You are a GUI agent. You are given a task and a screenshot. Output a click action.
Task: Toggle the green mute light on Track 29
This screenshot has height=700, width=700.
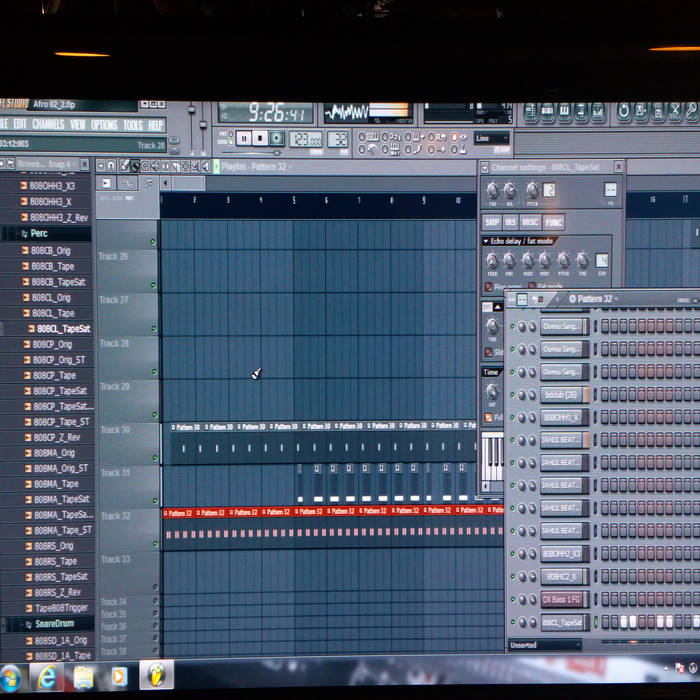[153, 414]
